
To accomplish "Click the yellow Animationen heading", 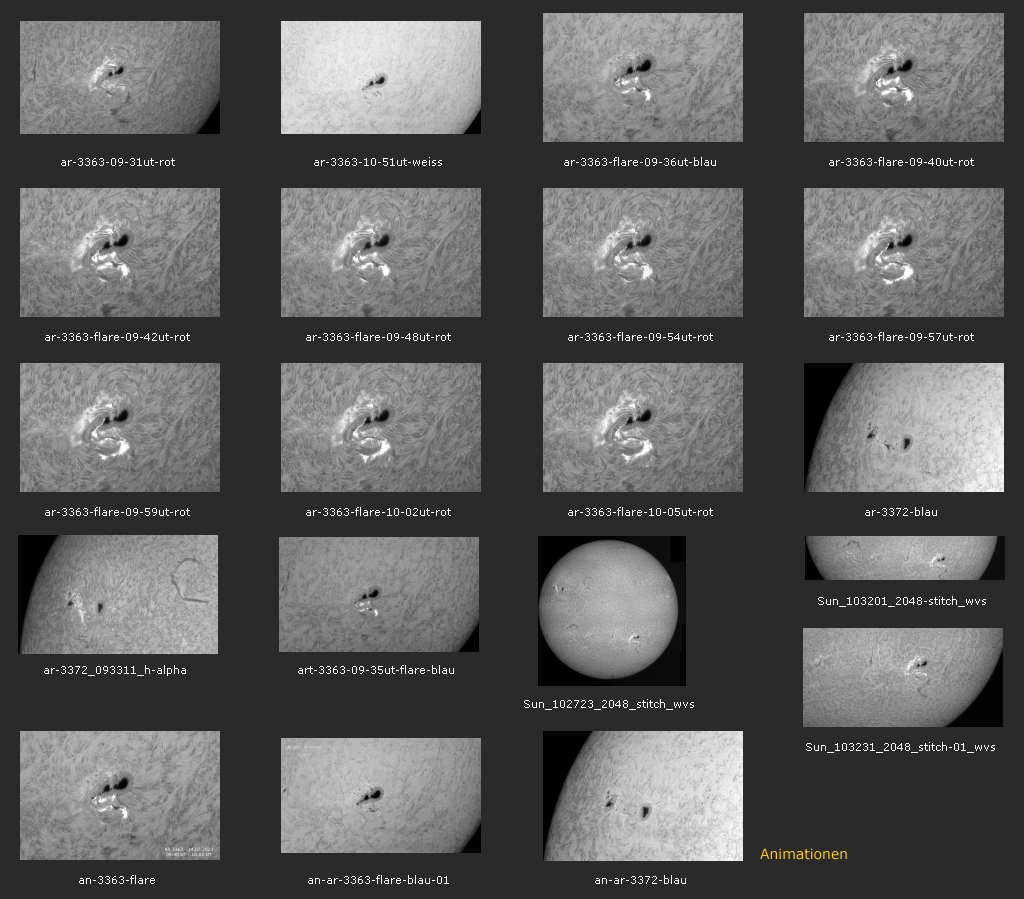I will (803, 854).
